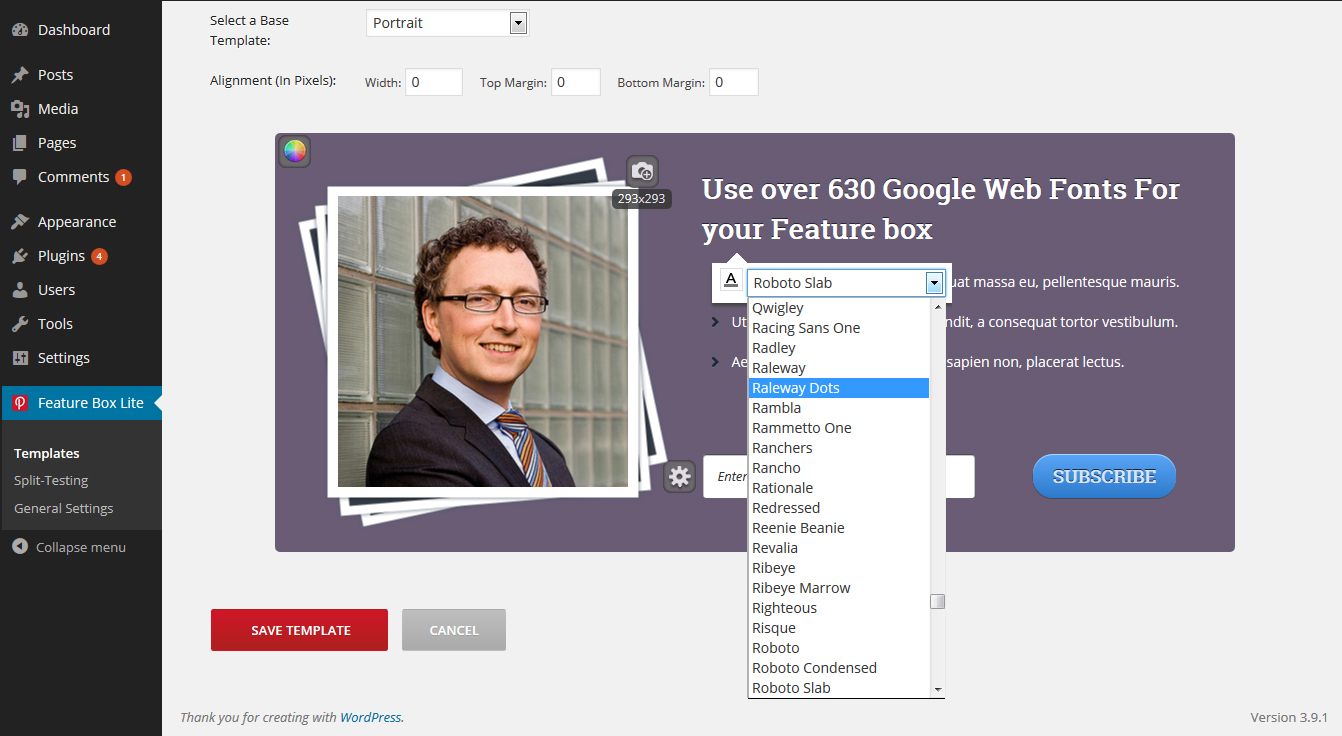Viewport: 1342px width, 736px height.
Task: Pick Rambla from the font list
Action: [839, 408]
